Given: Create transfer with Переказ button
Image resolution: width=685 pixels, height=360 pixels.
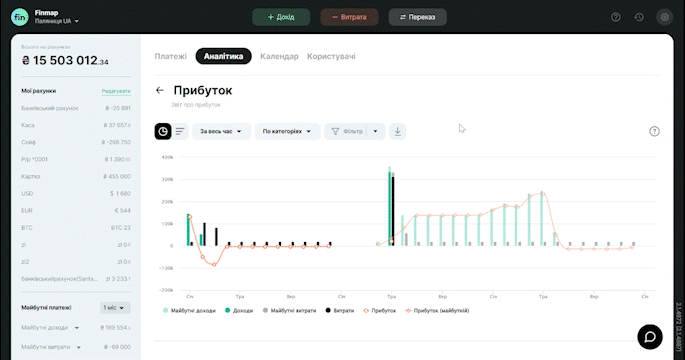Looking at the screenshot, I should pos(417,17).
